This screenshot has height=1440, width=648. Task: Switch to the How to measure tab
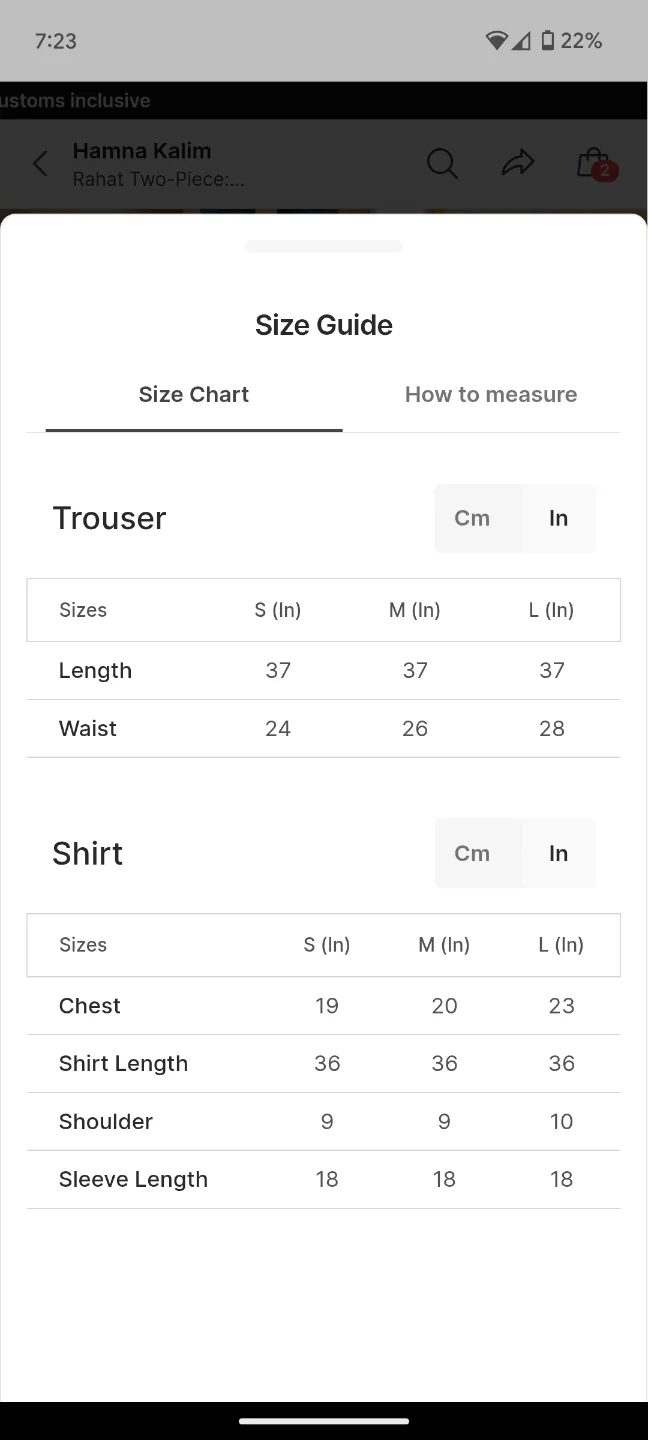[490, 394]
